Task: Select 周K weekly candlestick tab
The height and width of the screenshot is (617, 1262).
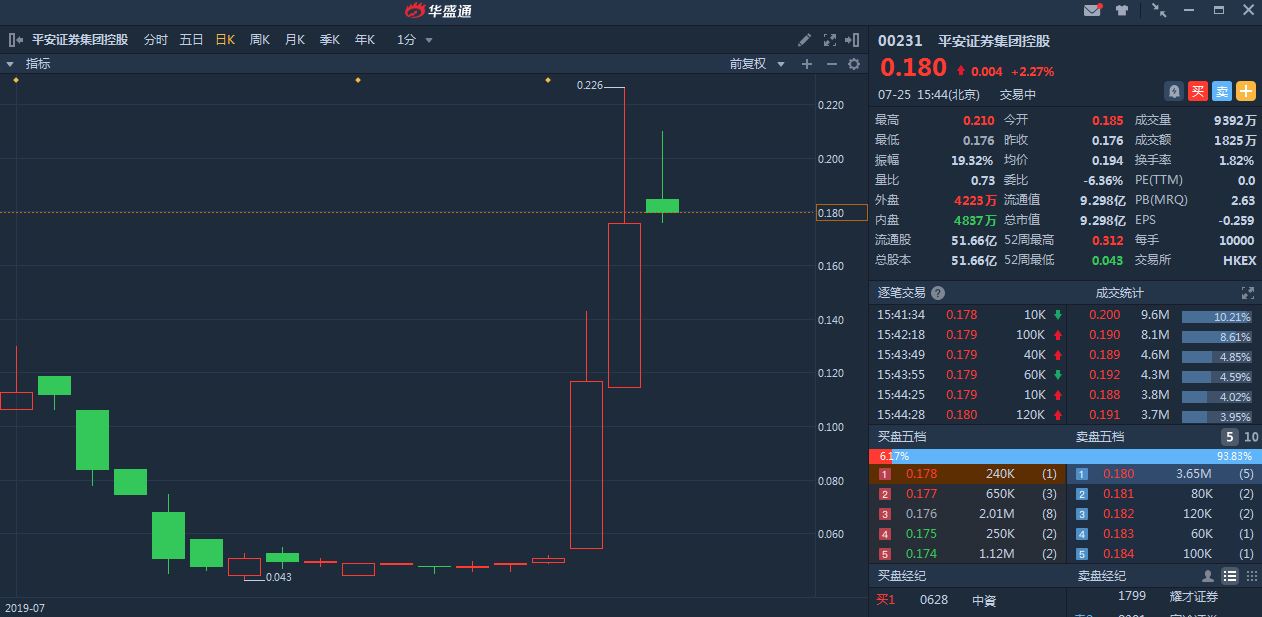Action: click(260, 40)
